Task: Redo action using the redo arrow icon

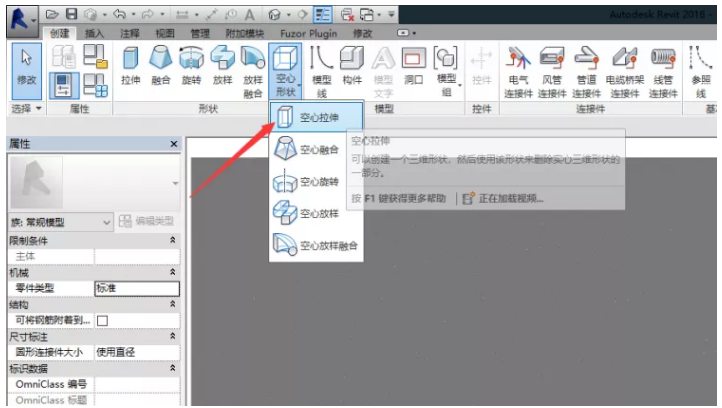Action: click(147, 14)
